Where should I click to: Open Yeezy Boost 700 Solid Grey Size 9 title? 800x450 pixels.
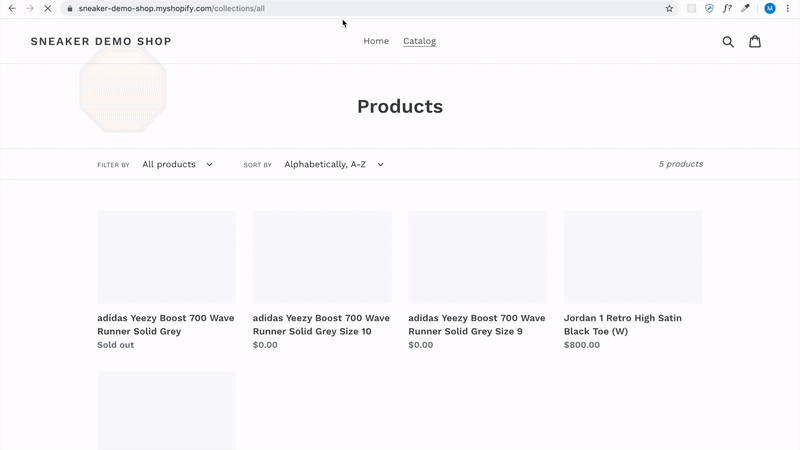pyautogui.click(x=477, y=324)
